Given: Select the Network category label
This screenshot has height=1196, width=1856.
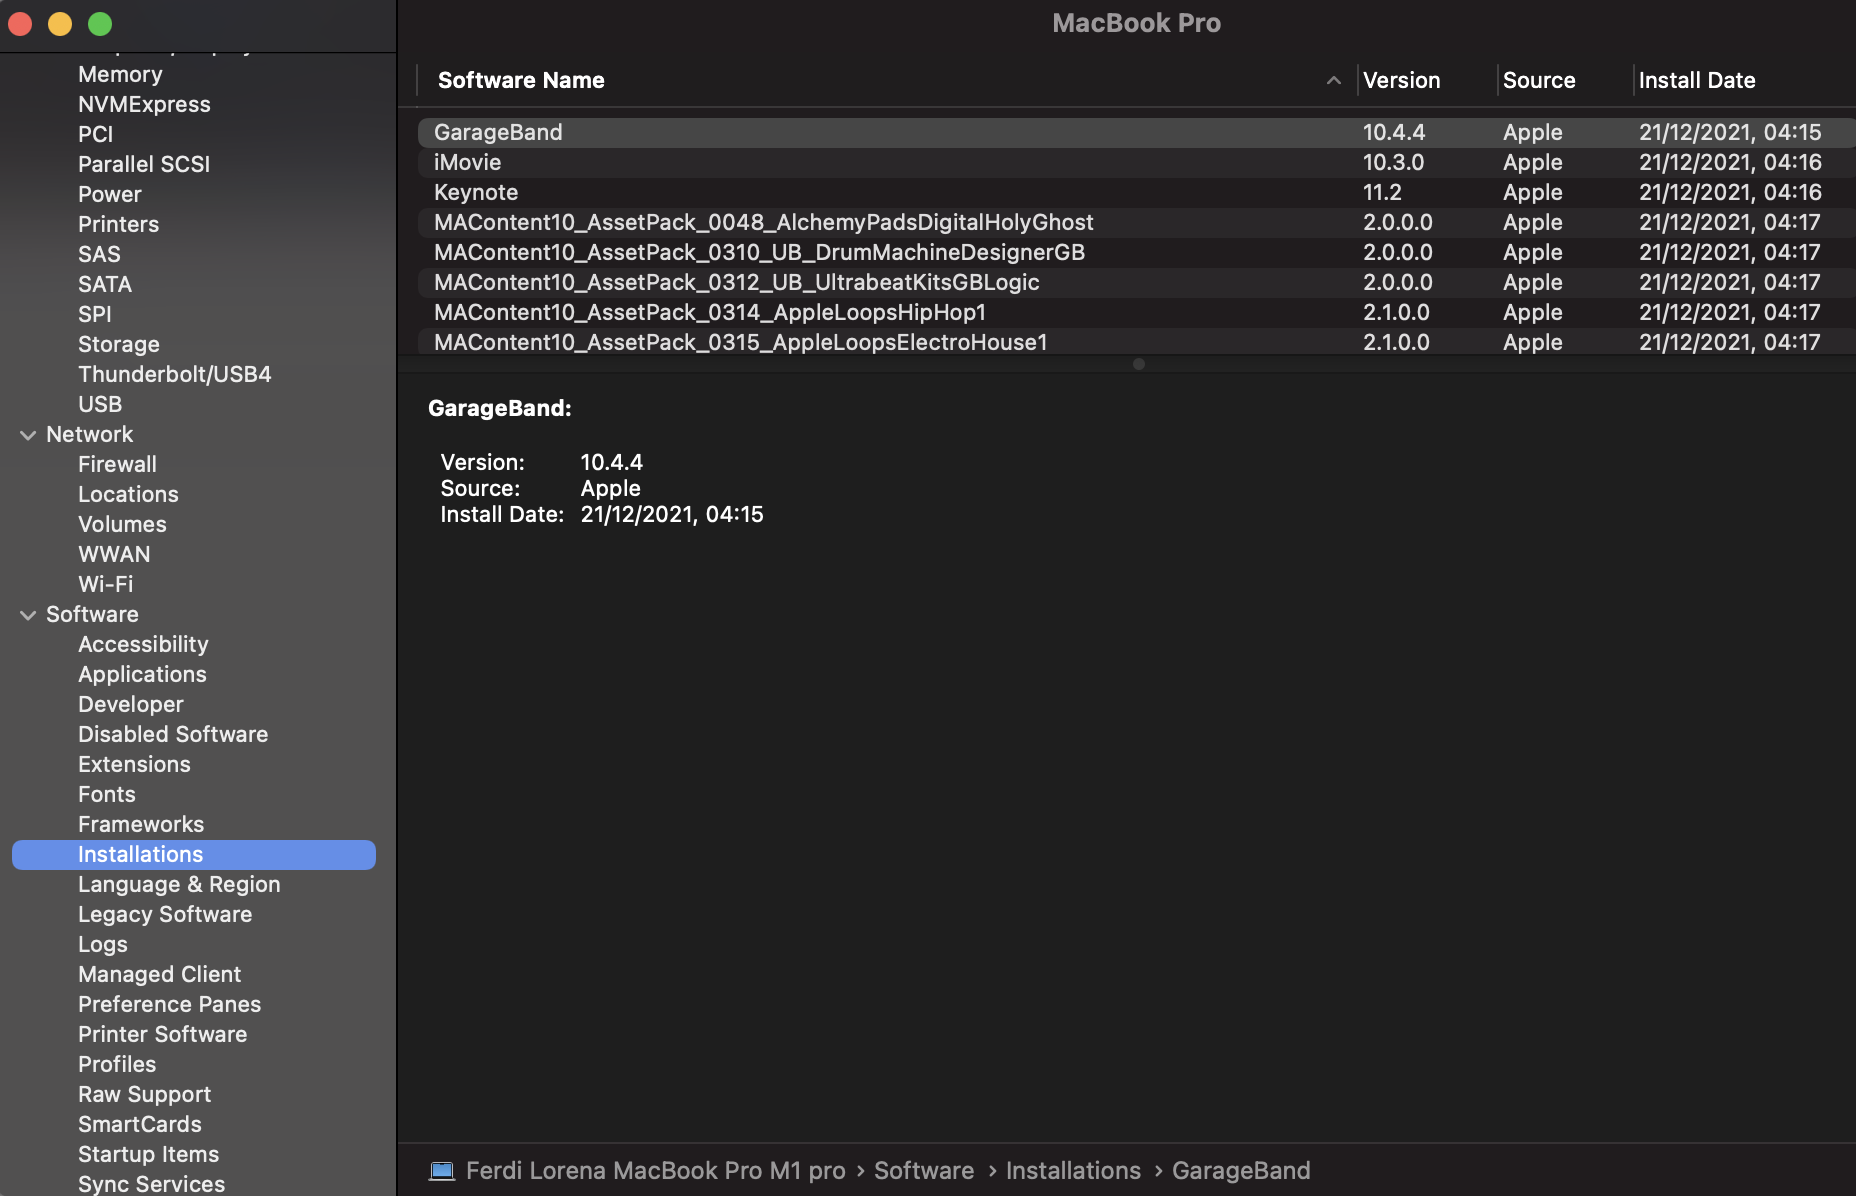Looking at the screenshot, I should click(89, 435).
